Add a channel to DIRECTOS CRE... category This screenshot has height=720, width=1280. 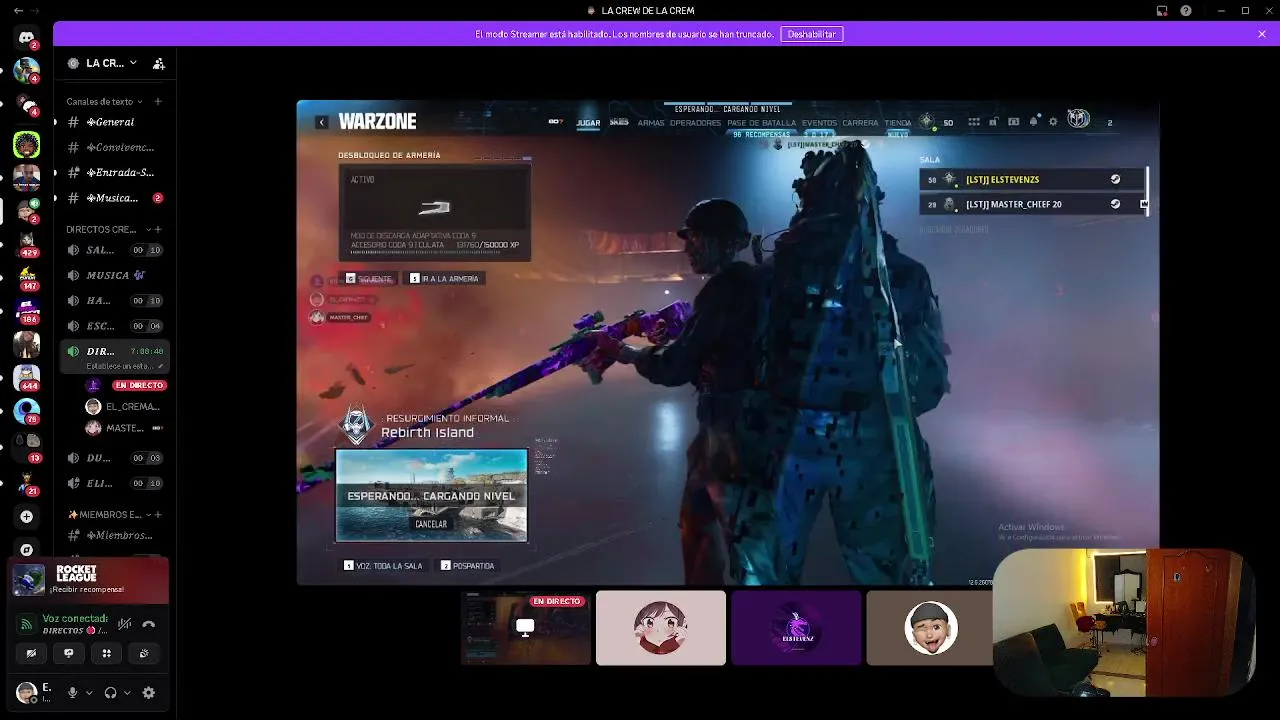point(157,229)
